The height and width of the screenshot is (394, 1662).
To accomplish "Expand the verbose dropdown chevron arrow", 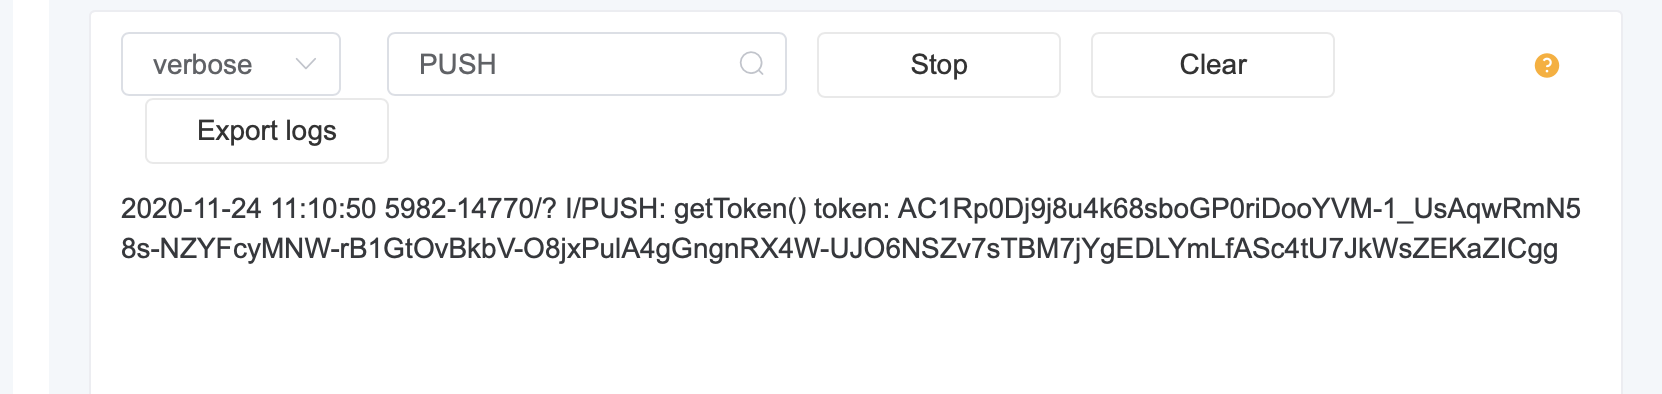I will 306,64.
